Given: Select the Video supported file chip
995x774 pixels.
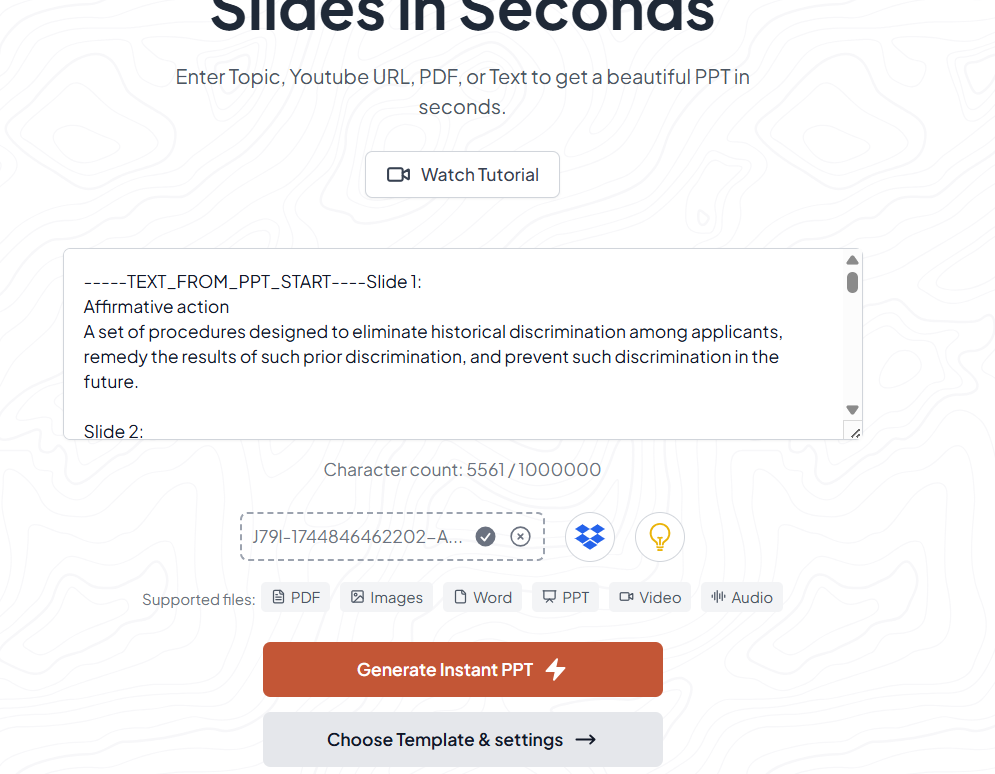Looking at the screenshot, I should (x=650, y=597).
